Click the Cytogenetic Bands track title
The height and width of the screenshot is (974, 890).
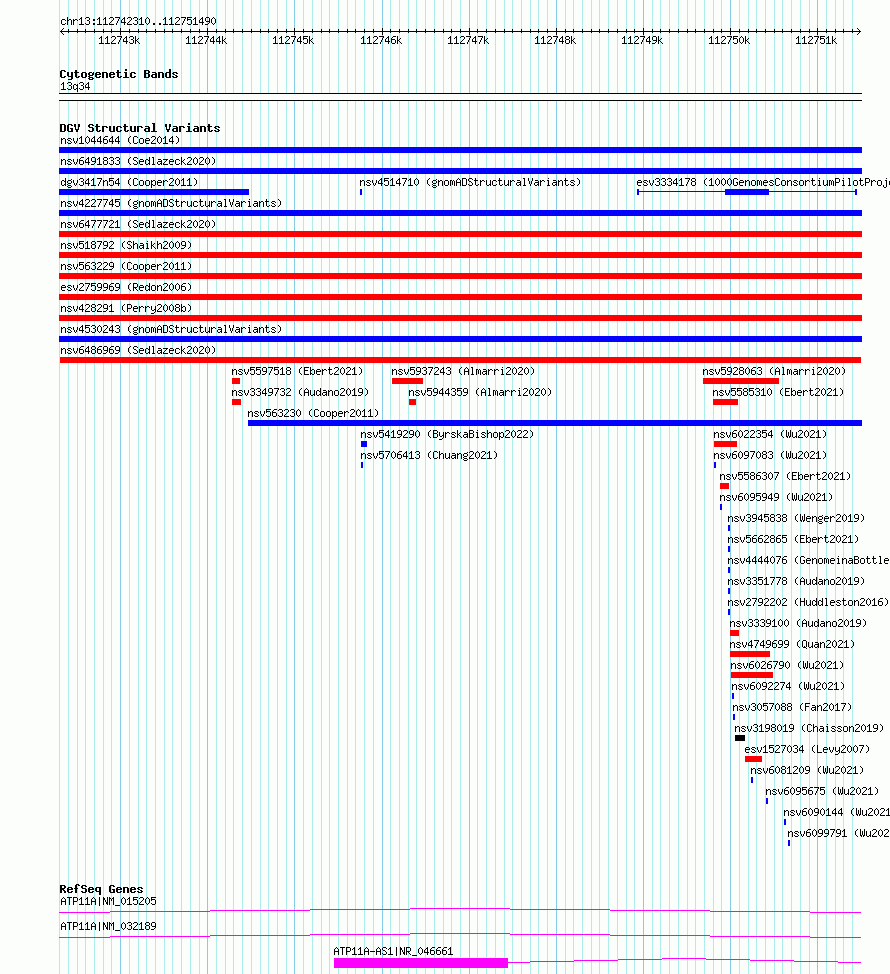click(x=119, y=74)
